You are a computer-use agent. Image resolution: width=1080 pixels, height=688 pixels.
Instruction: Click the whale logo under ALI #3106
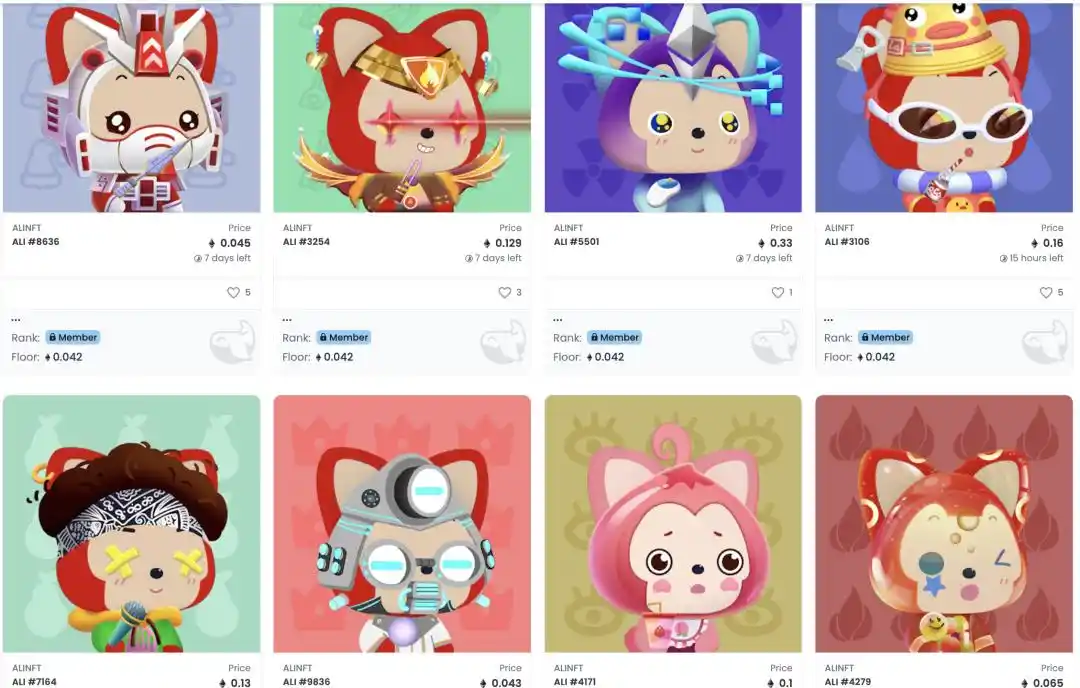coord(1045,342)
